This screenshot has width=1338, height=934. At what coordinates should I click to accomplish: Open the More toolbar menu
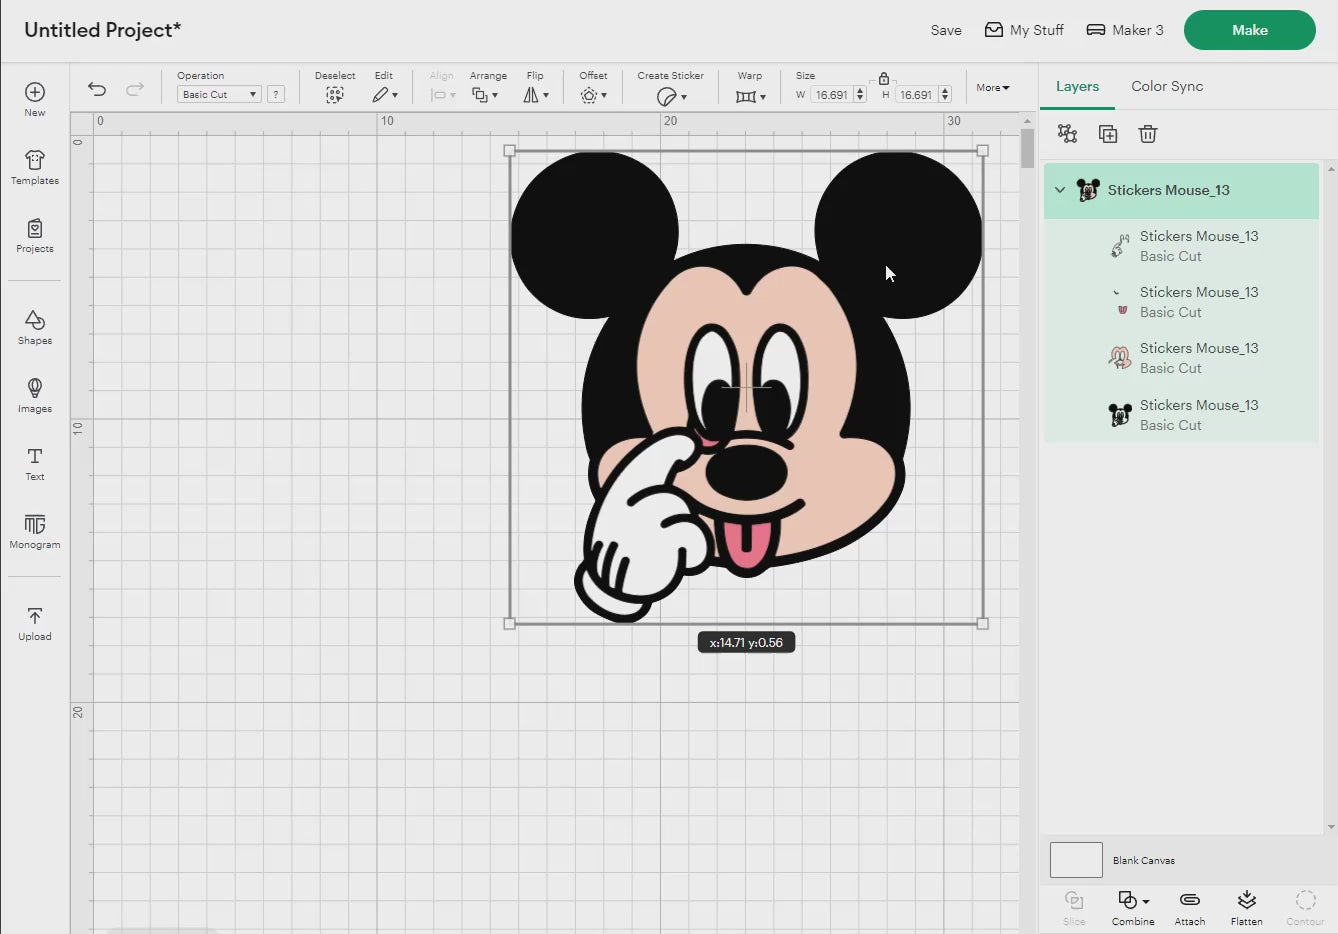coord(993,88)
